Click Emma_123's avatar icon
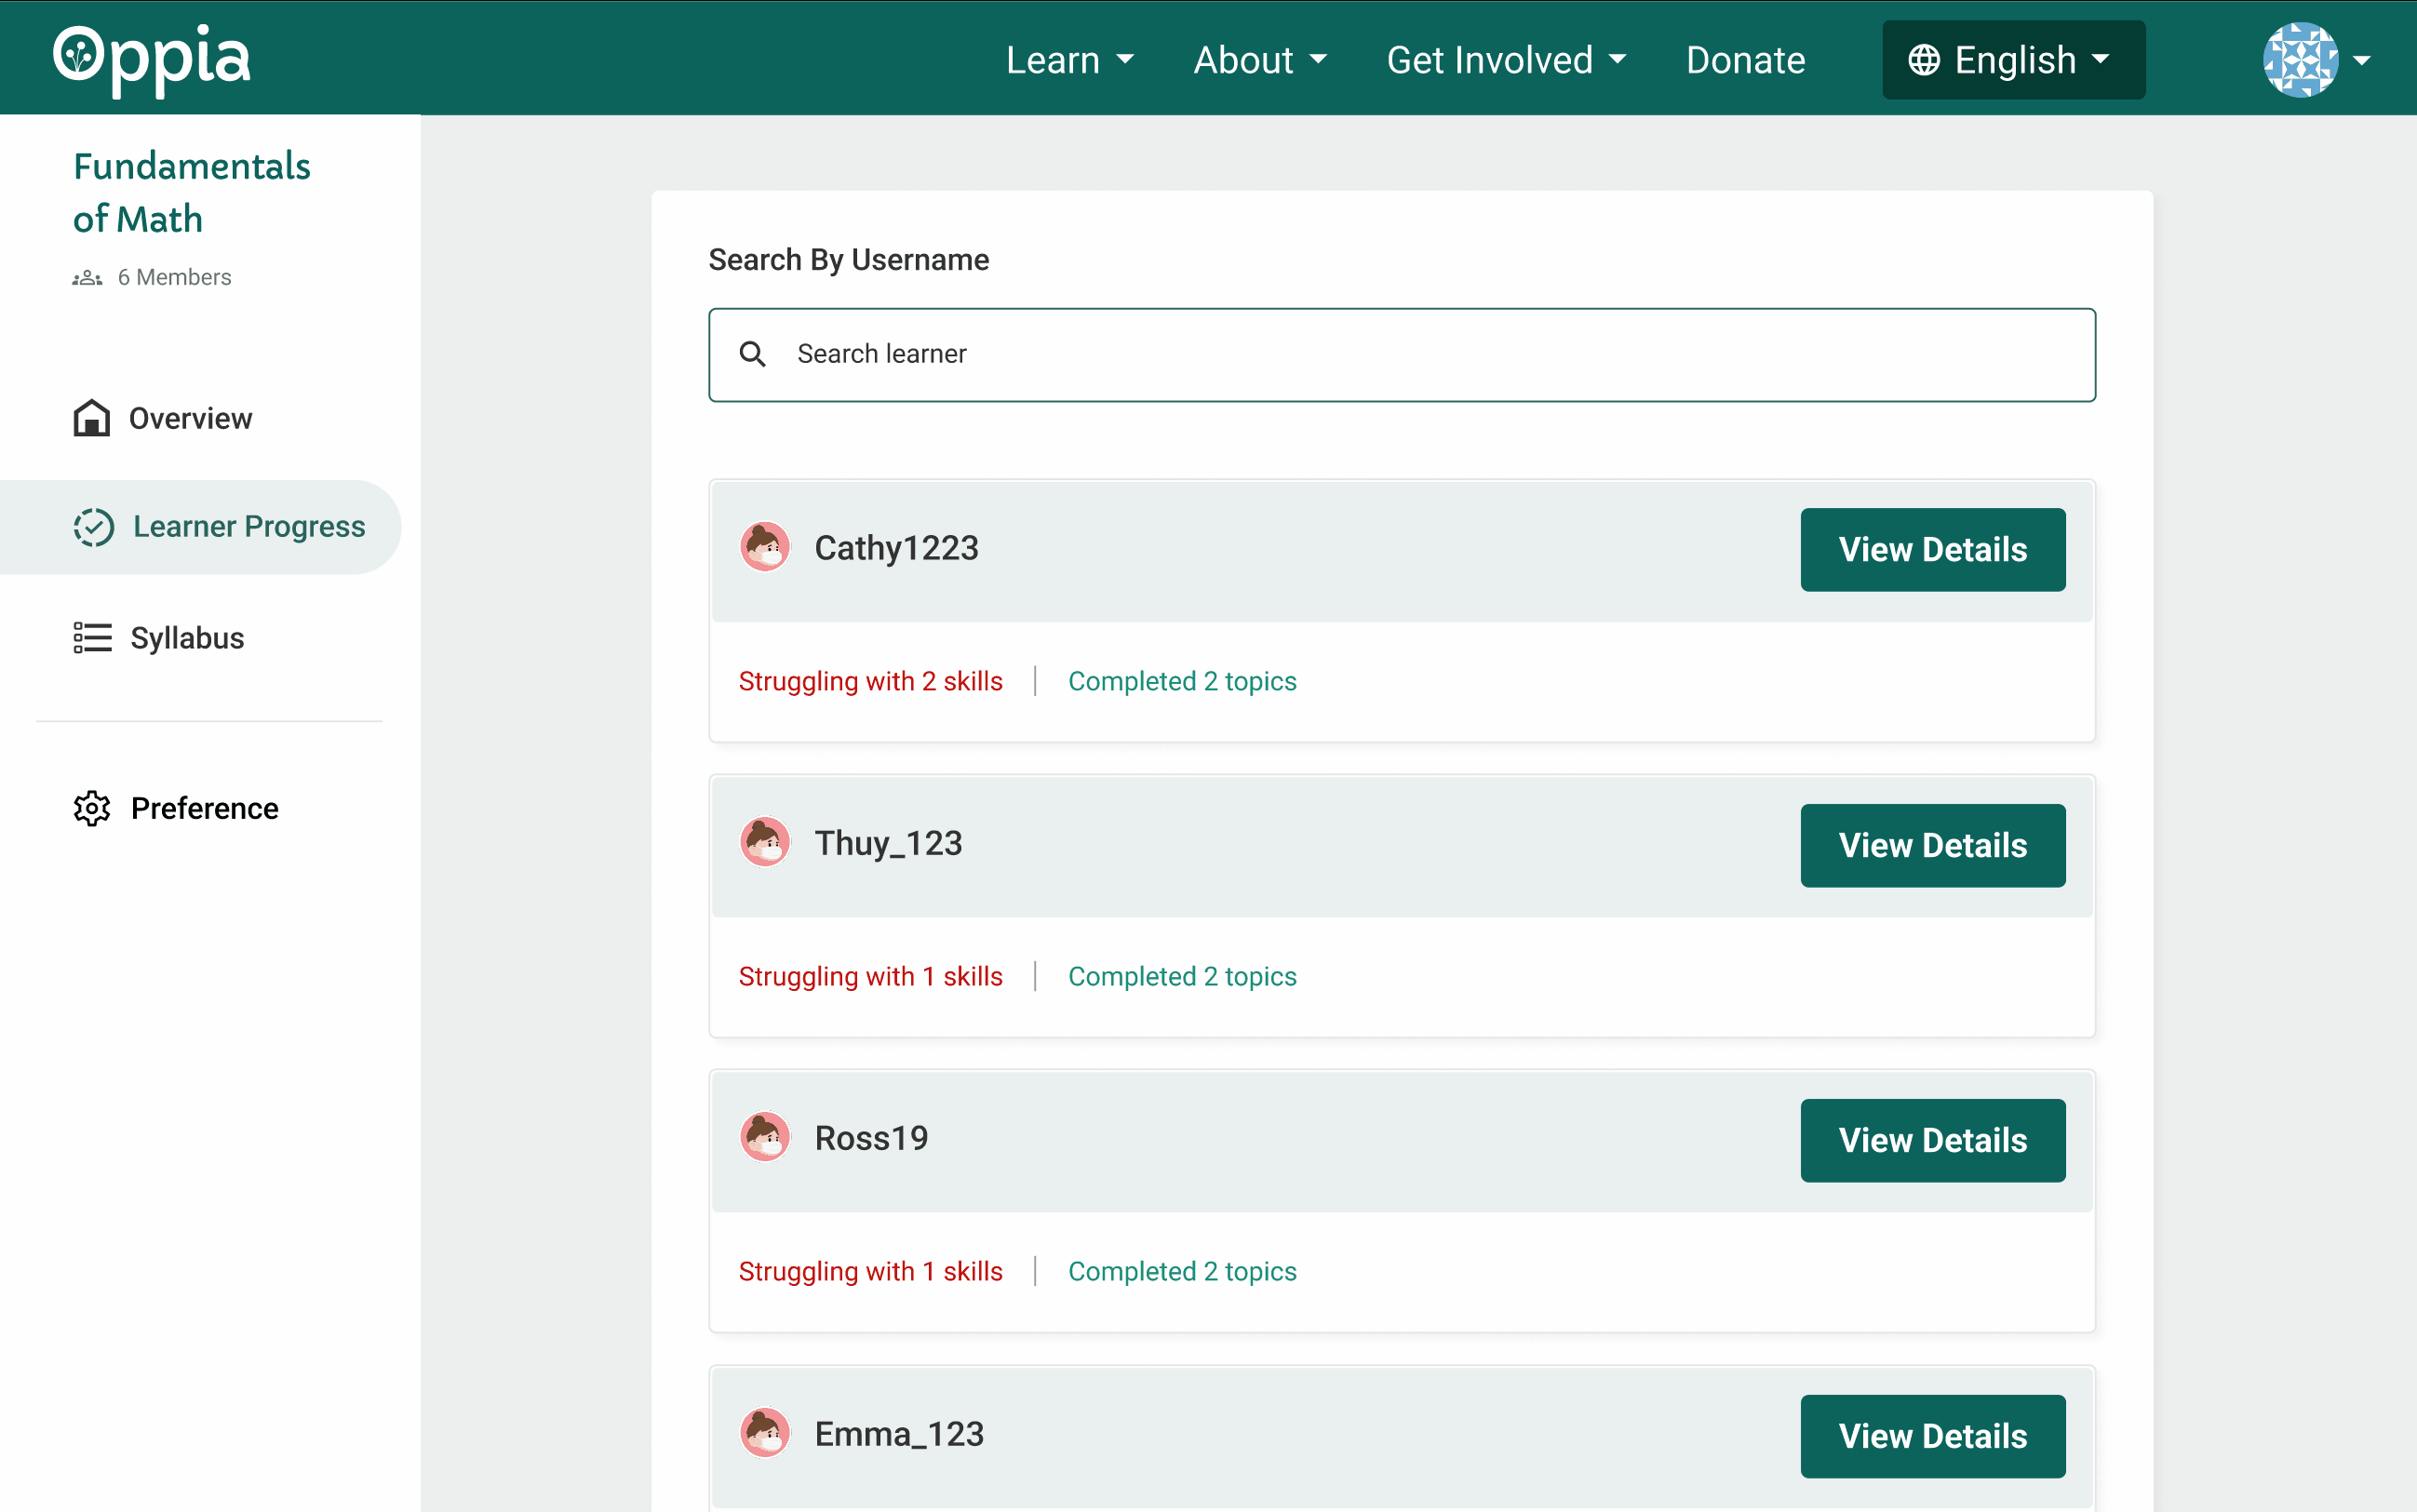The image size is (2417, 1512). [765, 1433]
